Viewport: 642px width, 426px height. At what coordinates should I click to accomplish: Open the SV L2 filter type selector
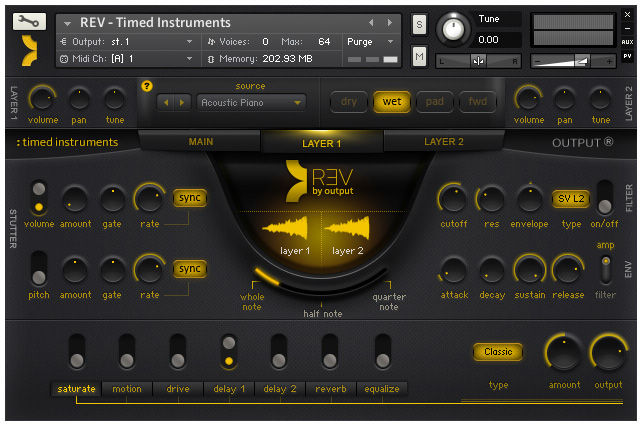pyautogui.click(x=571, y=199)
